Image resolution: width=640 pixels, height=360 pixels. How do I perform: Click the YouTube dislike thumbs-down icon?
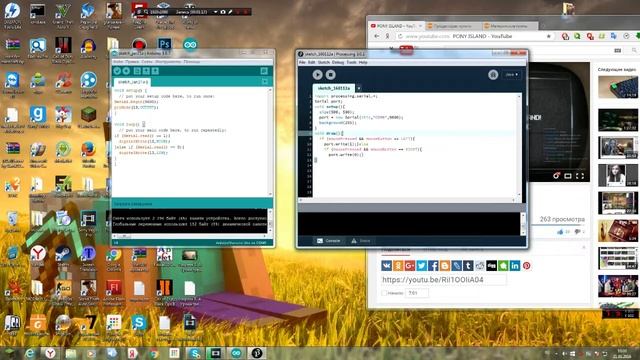tap(578, 231)
